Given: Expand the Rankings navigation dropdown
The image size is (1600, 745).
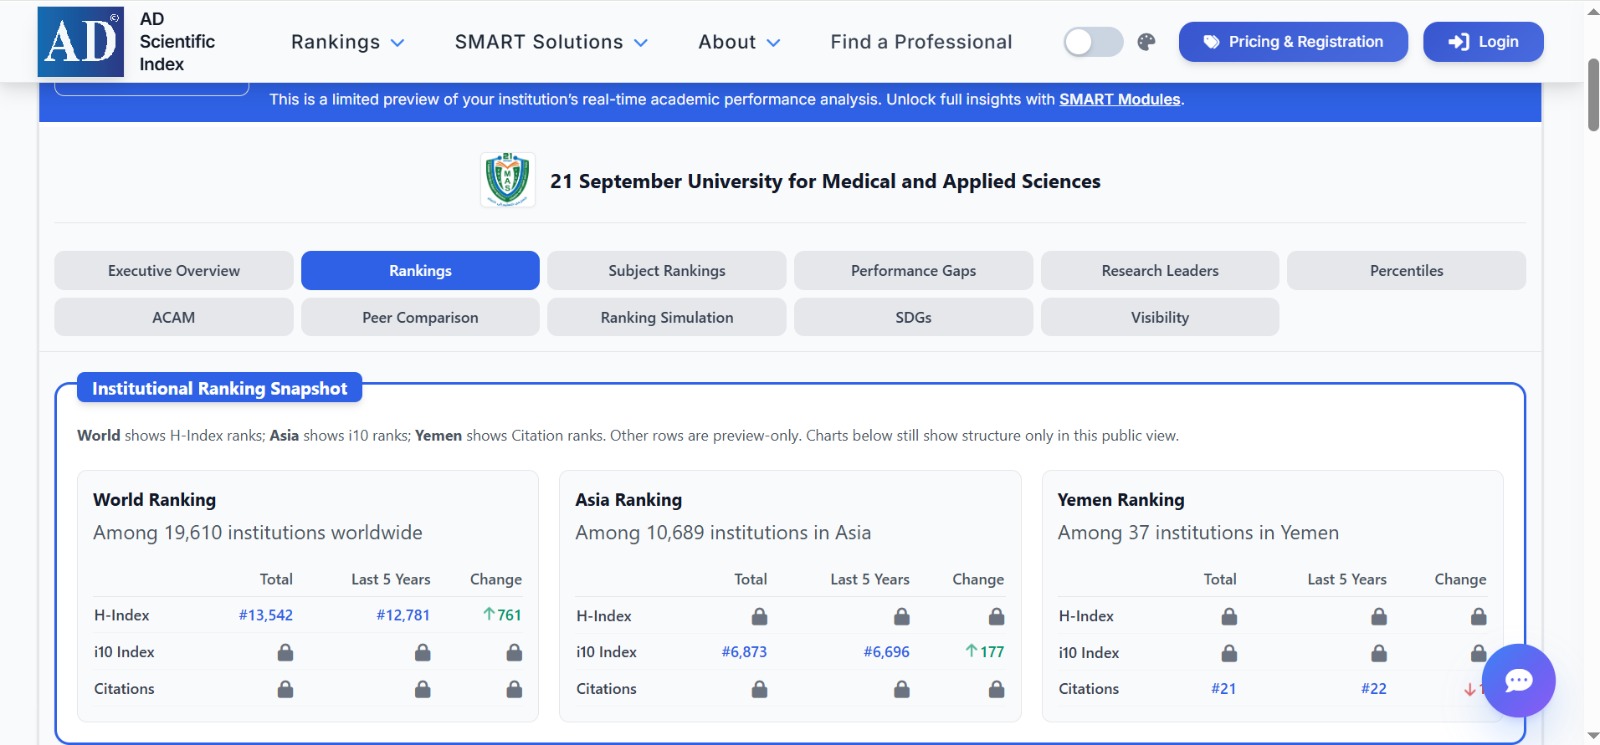Looking at the screenshot, I should 348,42.
